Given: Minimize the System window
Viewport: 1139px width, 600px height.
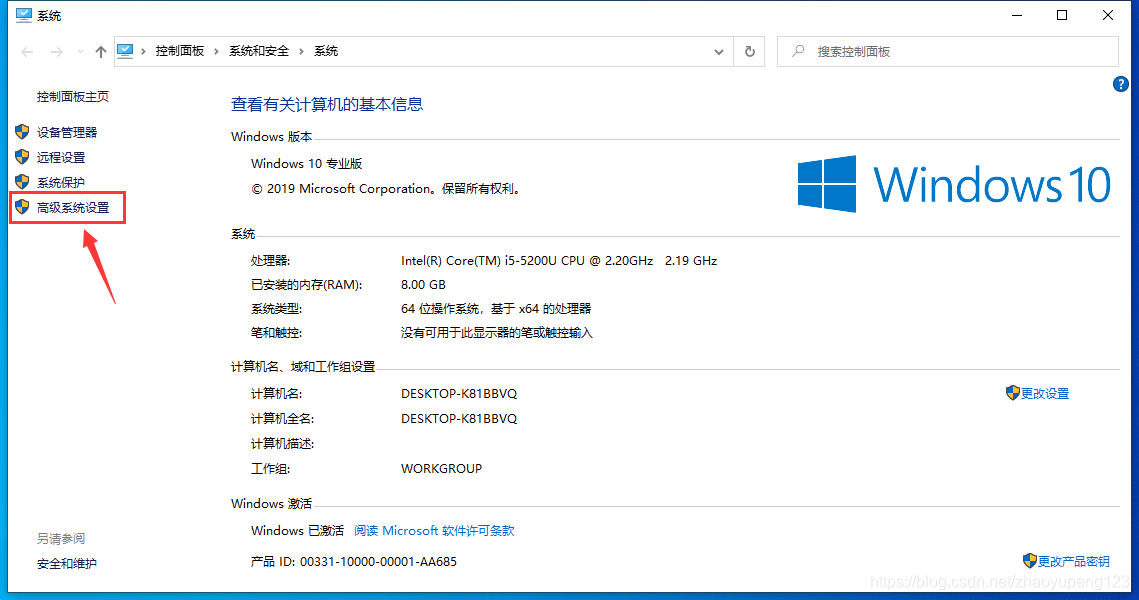Looking at the screenshot, I should 1017,15.
